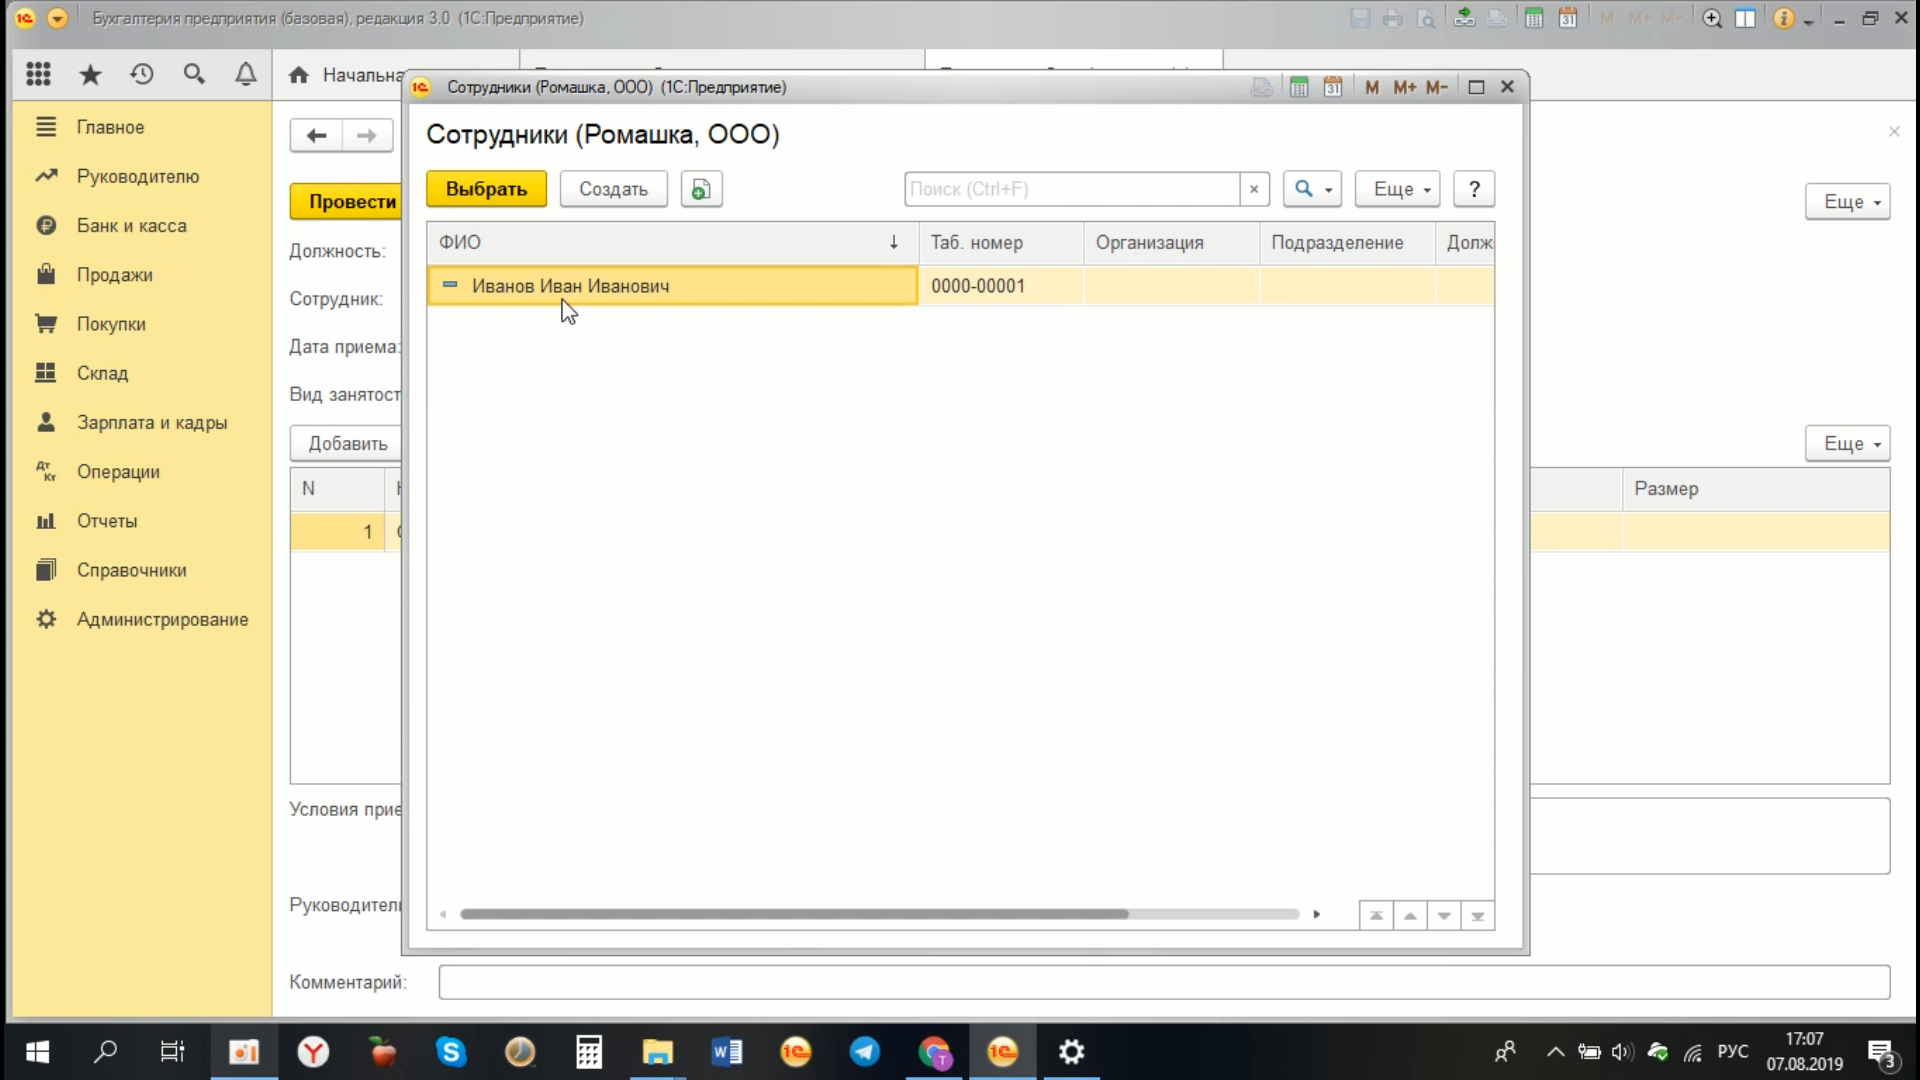Image resolution: width=1920 pixels, height=1080 pixels.
Task: Open the sections grid menu icon
Action: point(38,74)
